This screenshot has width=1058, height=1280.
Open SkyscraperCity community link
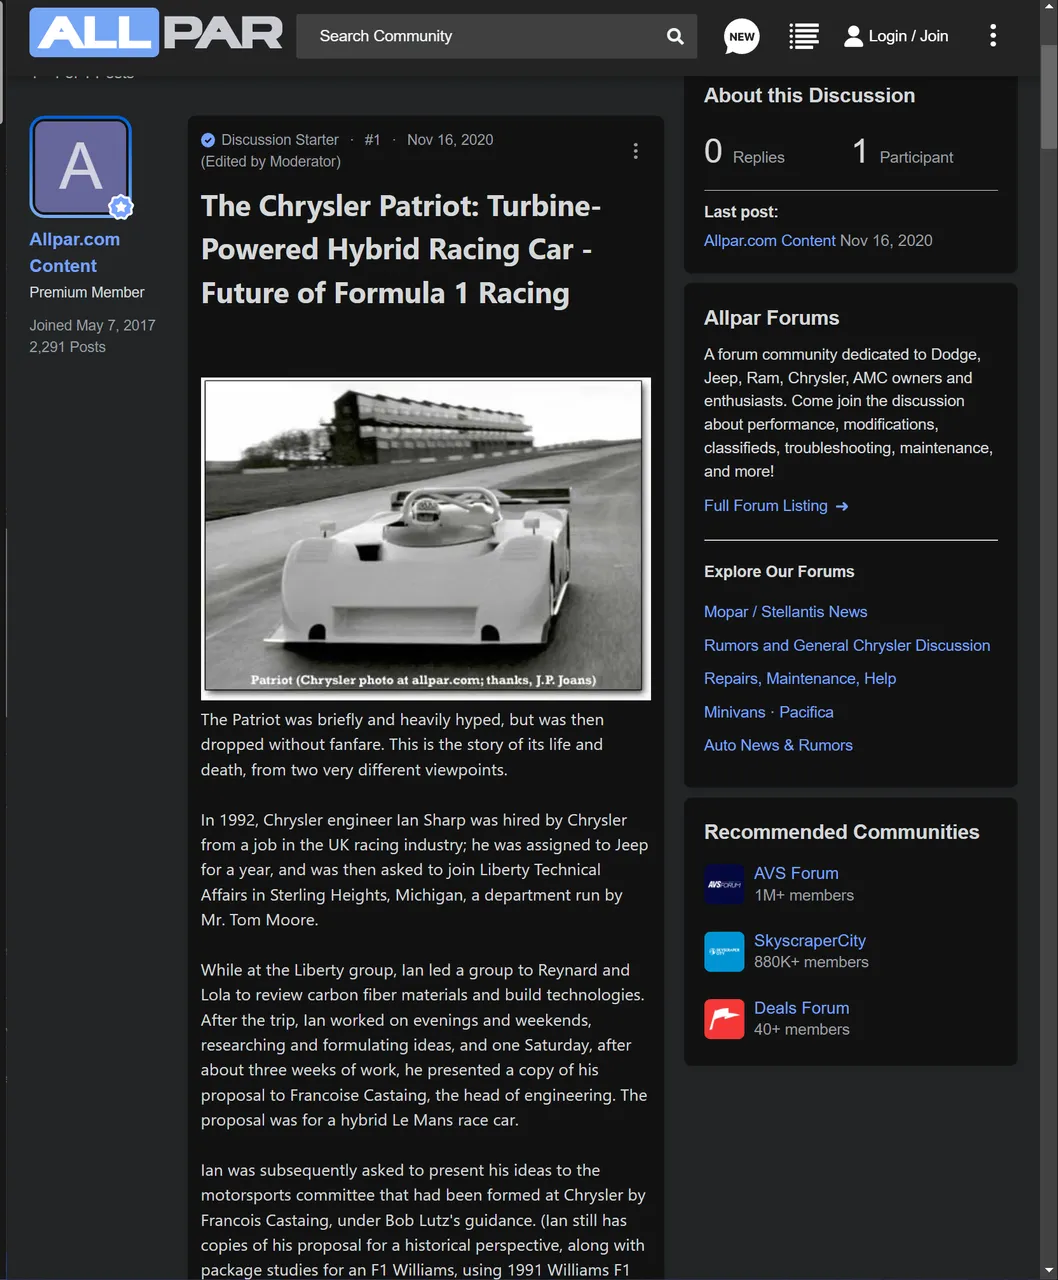coord(810,941)
